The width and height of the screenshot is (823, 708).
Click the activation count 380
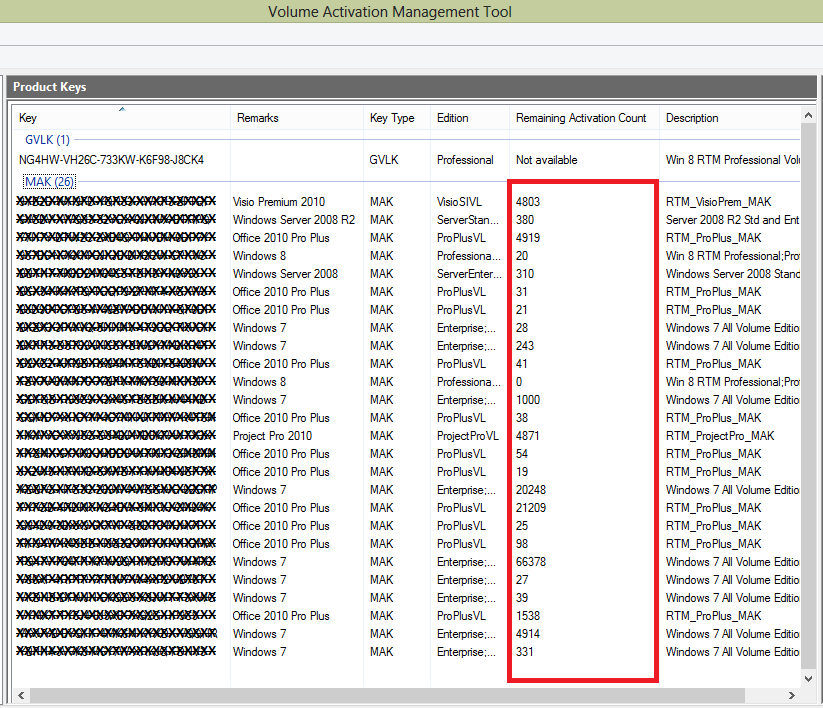point(525,219)
